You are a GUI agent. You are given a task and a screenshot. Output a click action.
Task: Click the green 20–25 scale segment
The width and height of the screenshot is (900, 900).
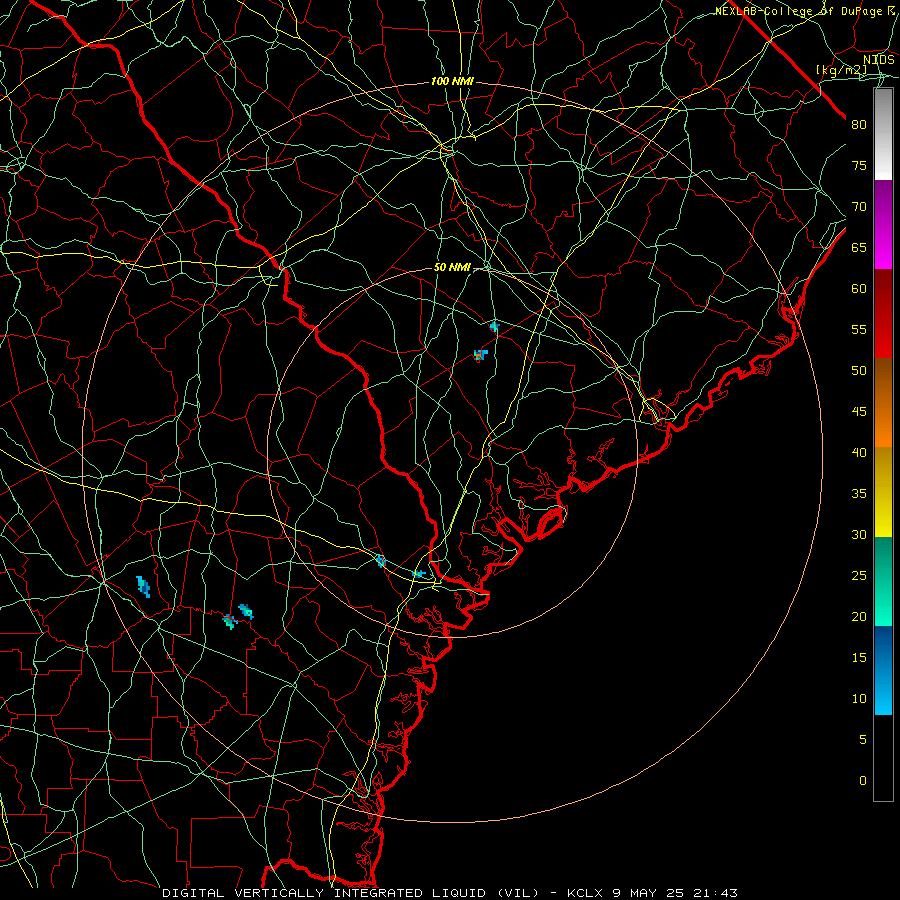(883, 581)
